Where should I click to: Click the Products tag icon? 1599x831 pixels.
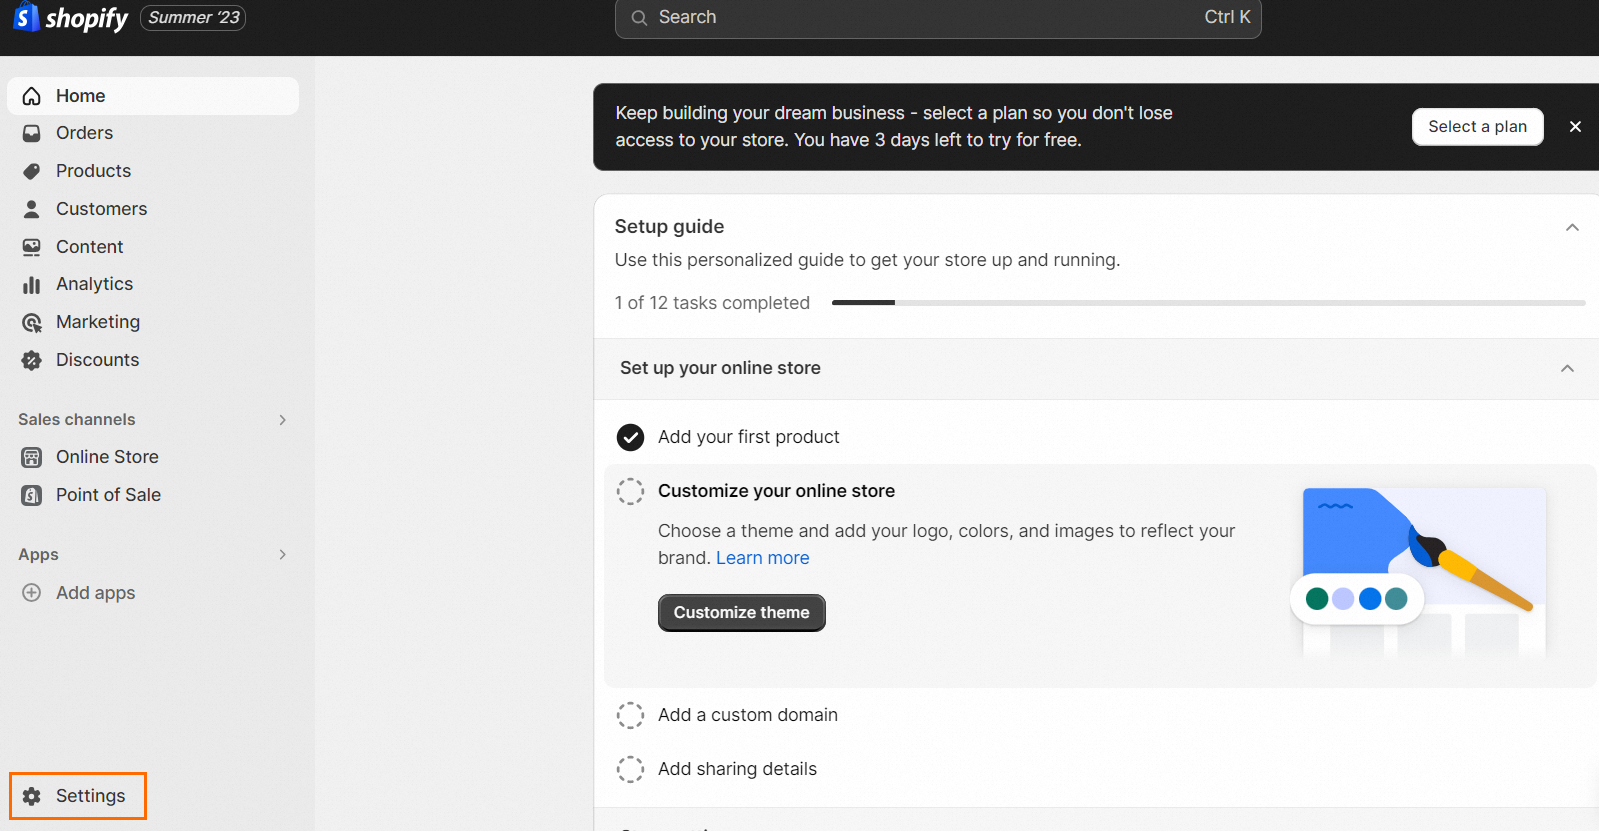[32, 171]
